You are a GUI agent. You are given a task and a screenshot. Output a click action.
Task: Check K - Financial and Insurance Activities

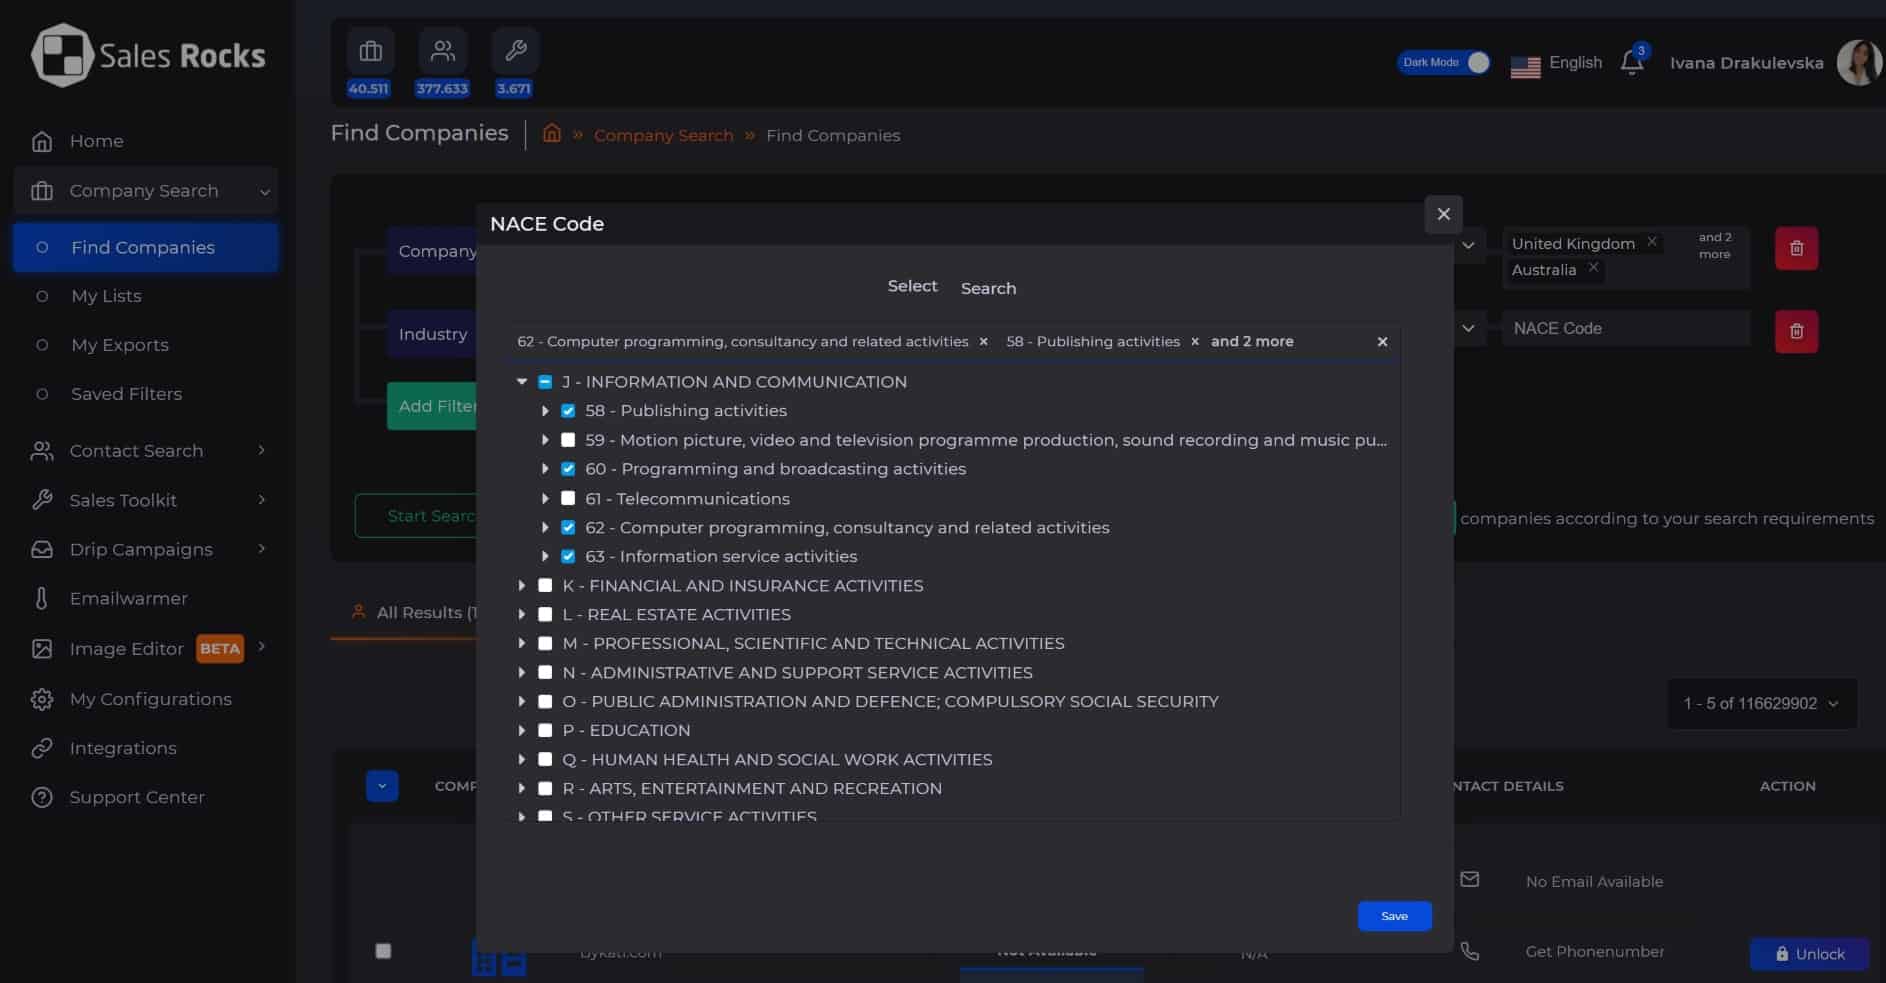[545, 586]
